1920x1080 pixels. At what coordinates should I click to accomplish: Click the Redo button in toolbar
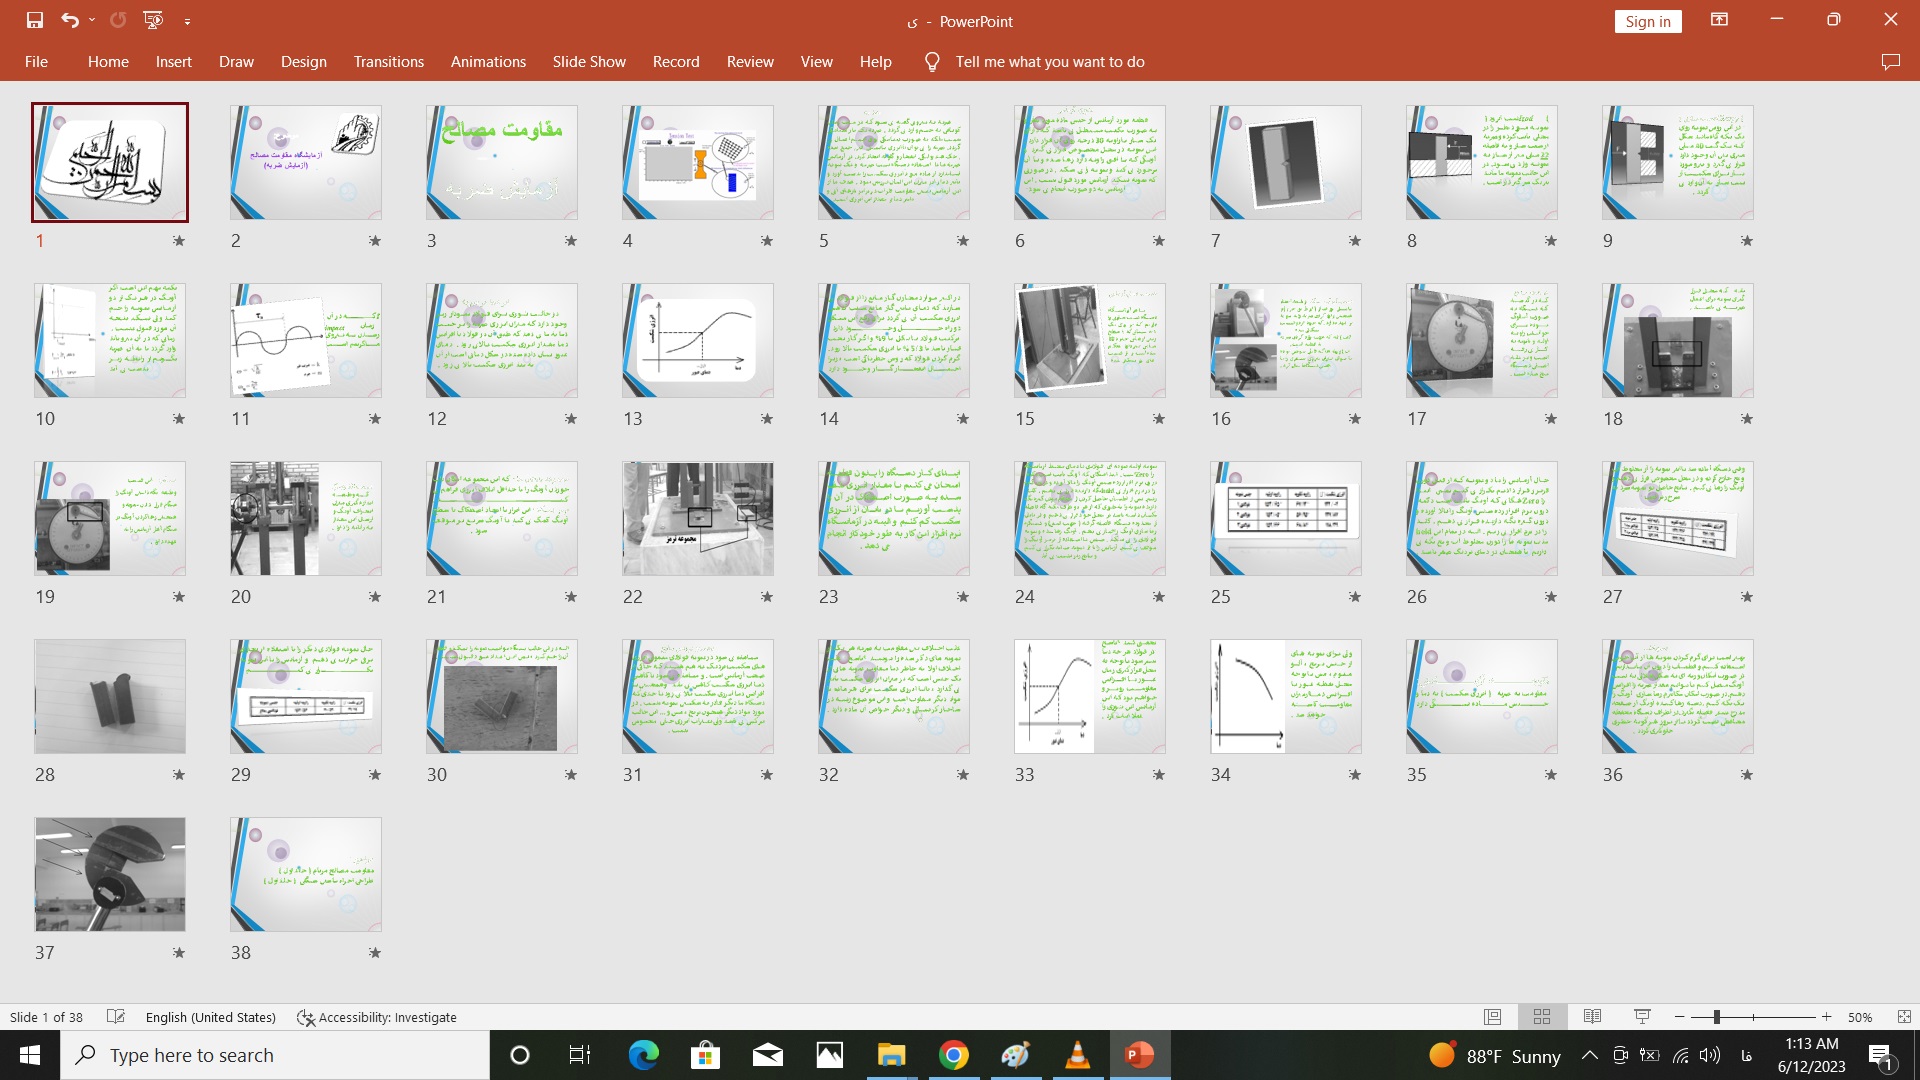pos(117,20)
